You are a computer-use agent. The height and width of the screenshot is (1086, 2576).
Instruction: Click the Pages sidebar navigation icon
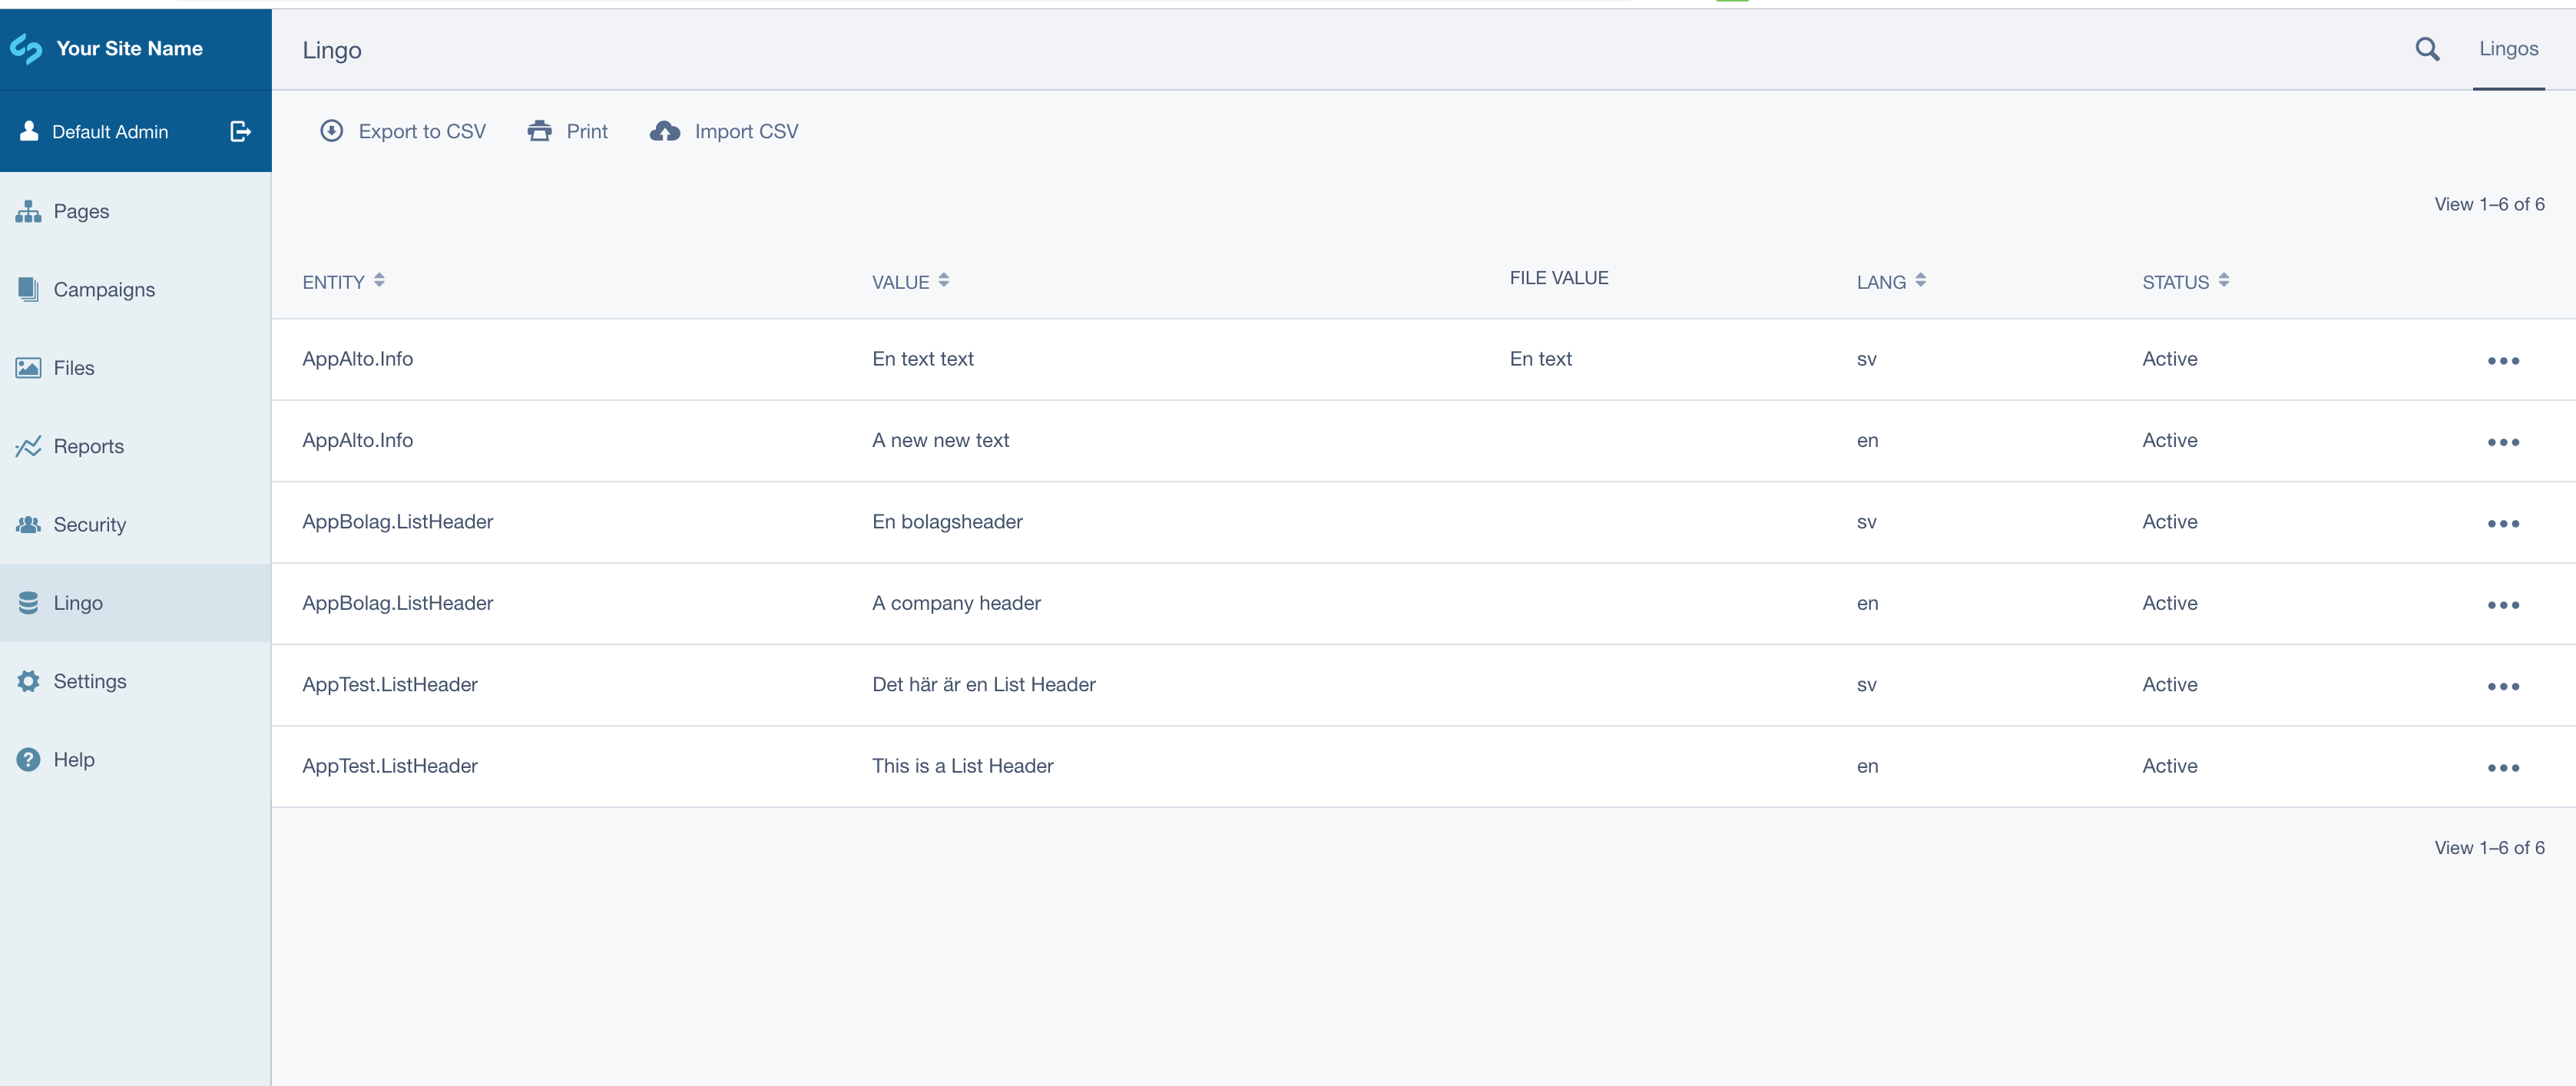click(x=30, y=210)
